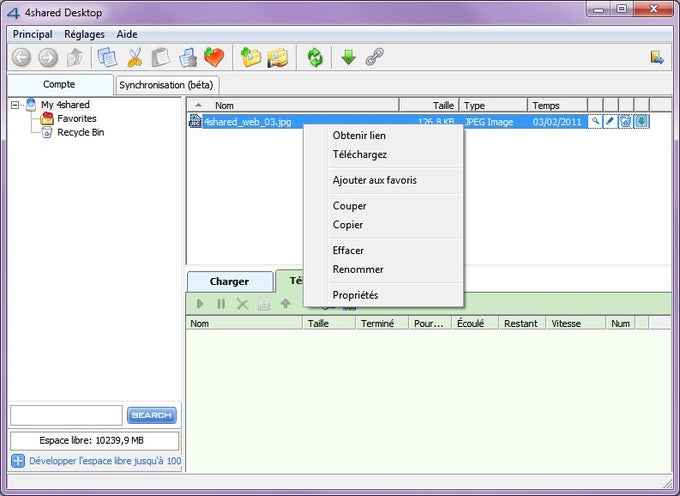This screenshot has height=496, width=680.
Task: Sort files by Taille column header
Action: coord(429,105)
